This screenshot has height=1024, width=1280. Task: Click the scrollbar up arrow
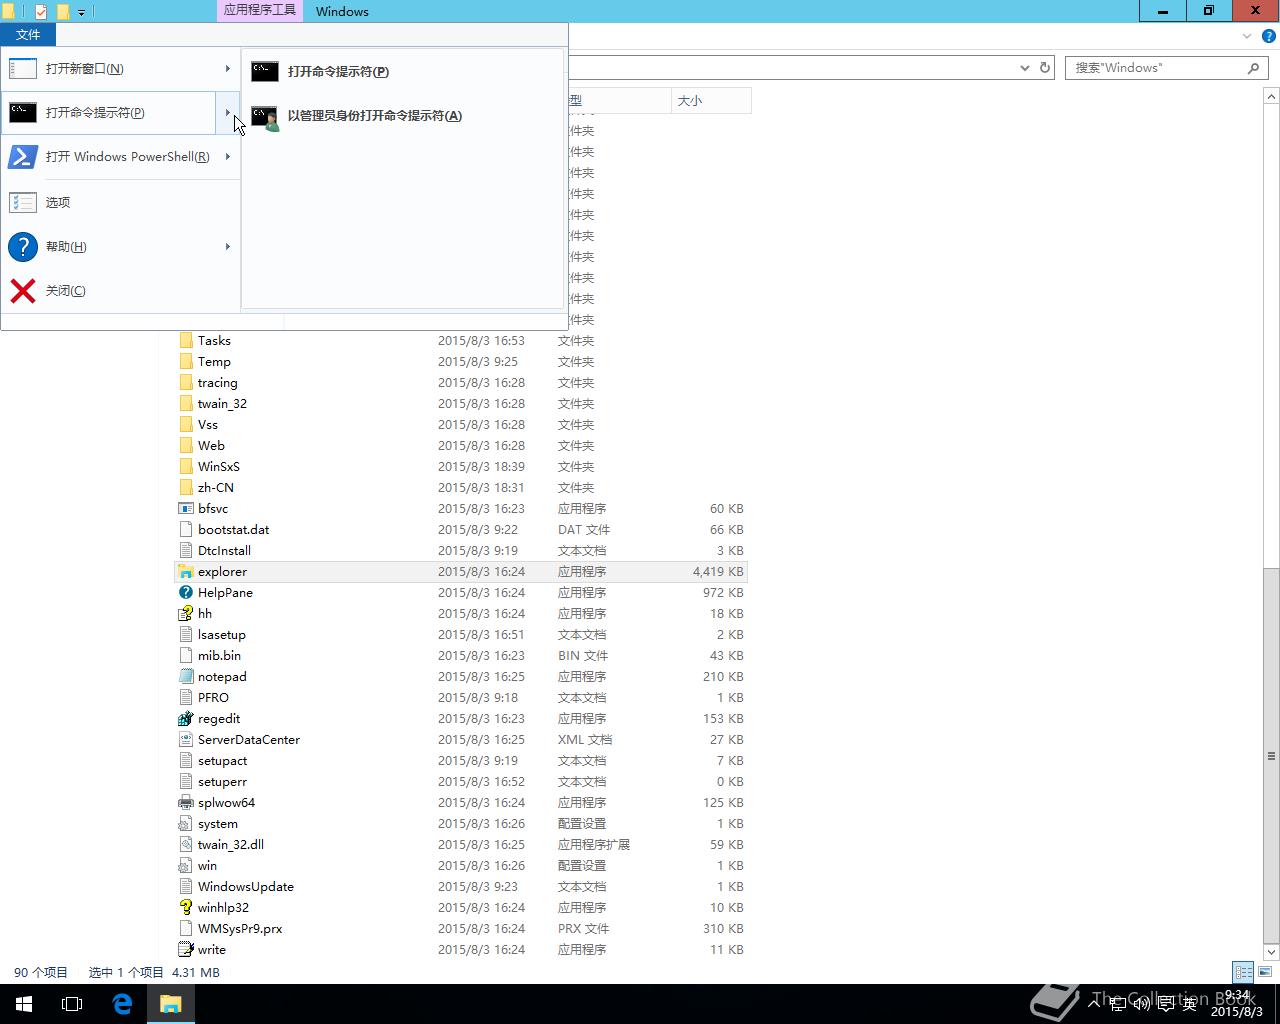click(x=1272, y=97)
